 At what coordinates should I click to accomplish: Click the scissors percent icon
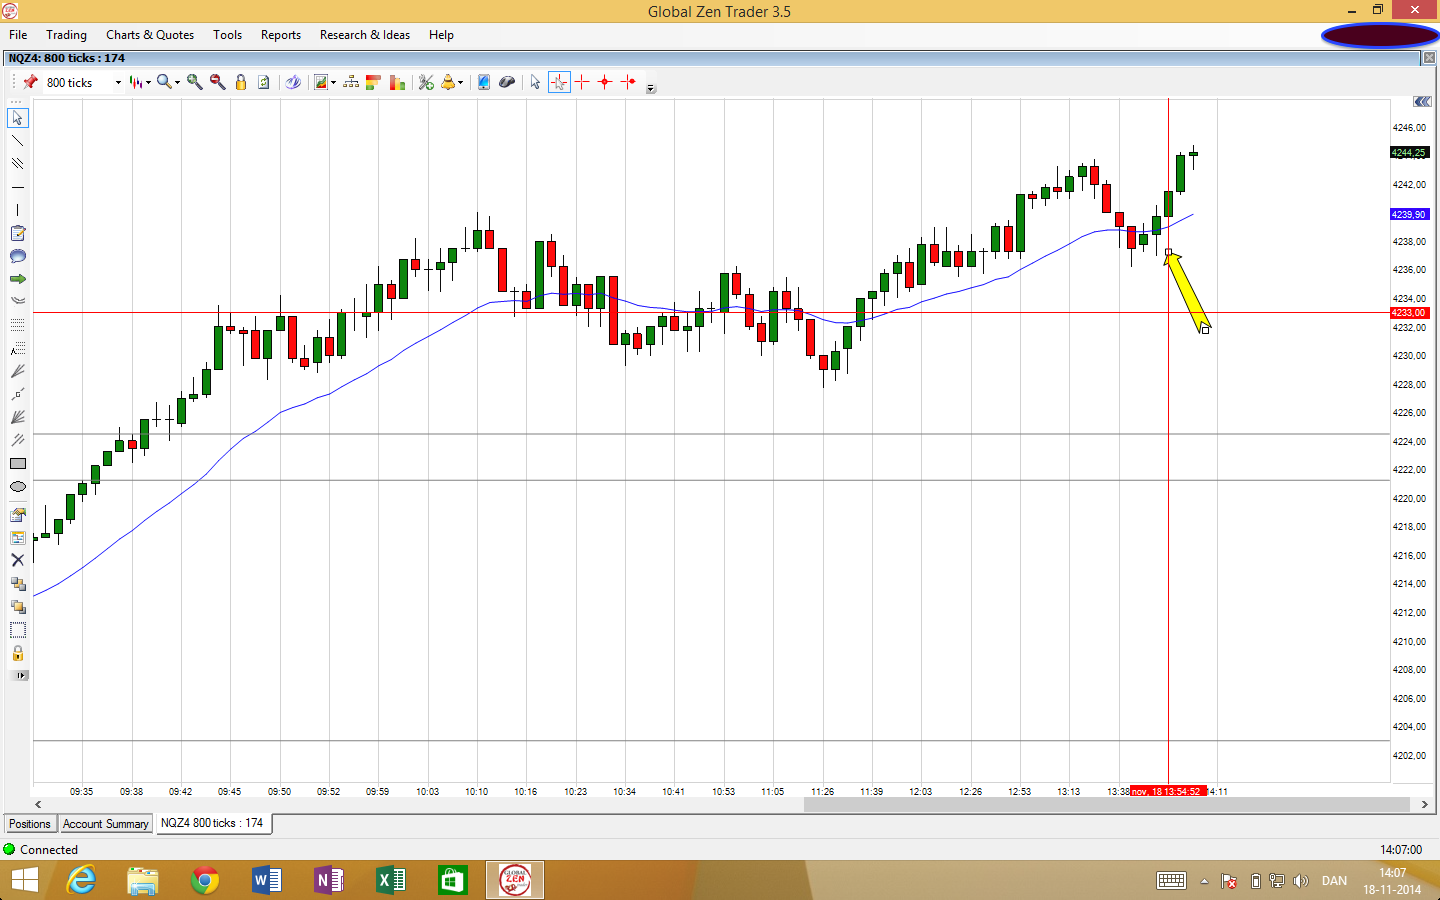[x=426, y=82]
